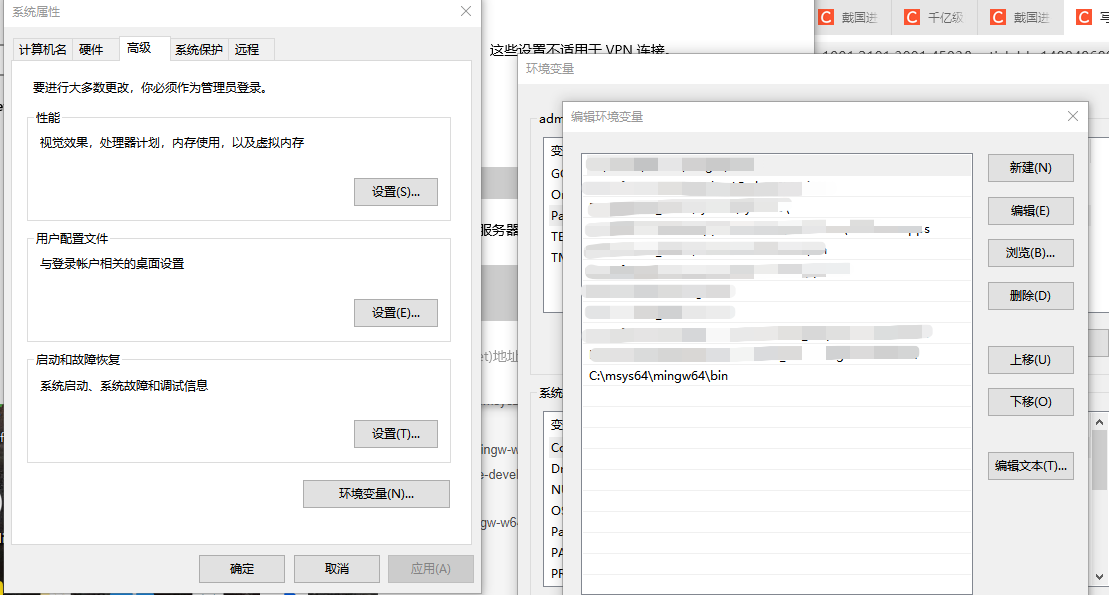The height and width of the screenshot is (595, 1109).
Task: Go to the 系统保护 tab
Action: coord(199,50)
